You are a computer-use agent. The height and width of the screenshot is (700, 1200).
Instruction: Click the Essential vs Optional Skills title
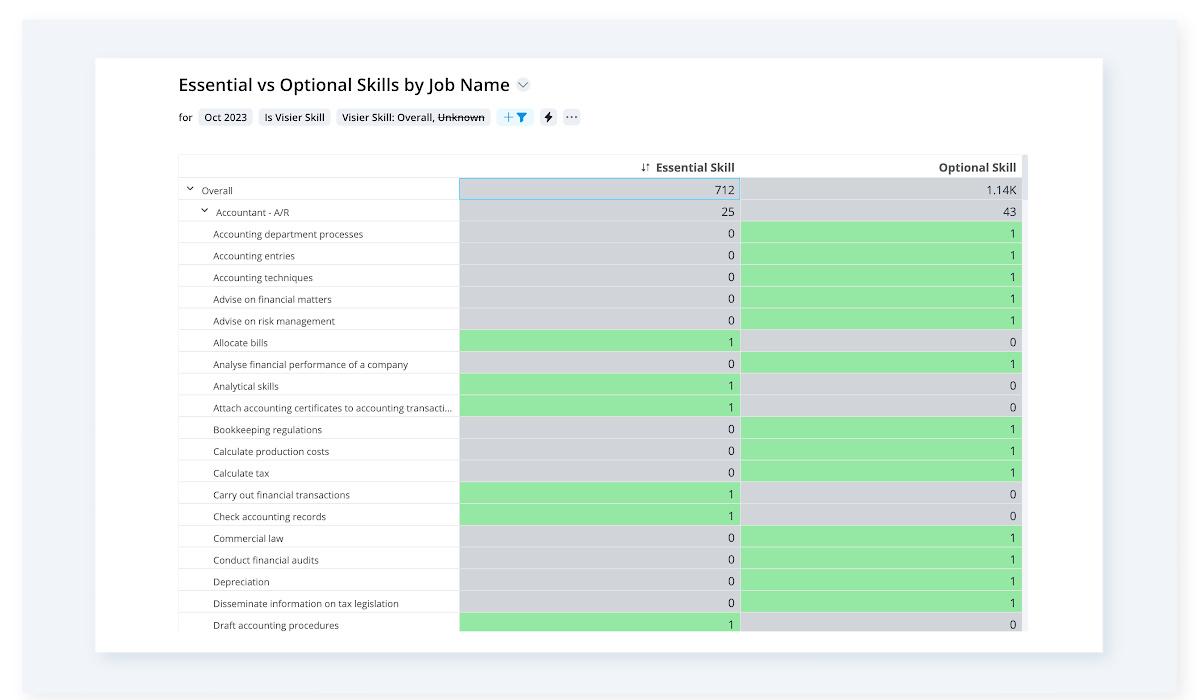coord(344,85)
